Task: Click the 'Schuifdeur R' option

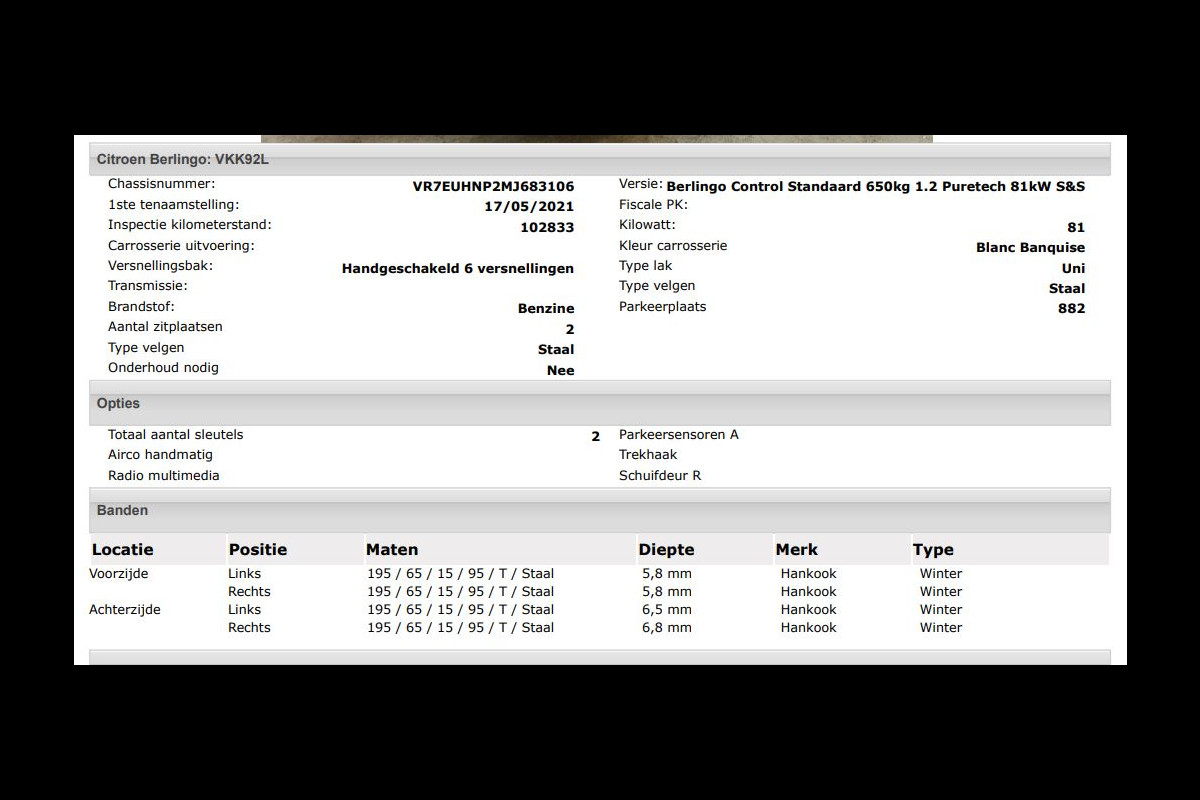Action: (660, 475)
